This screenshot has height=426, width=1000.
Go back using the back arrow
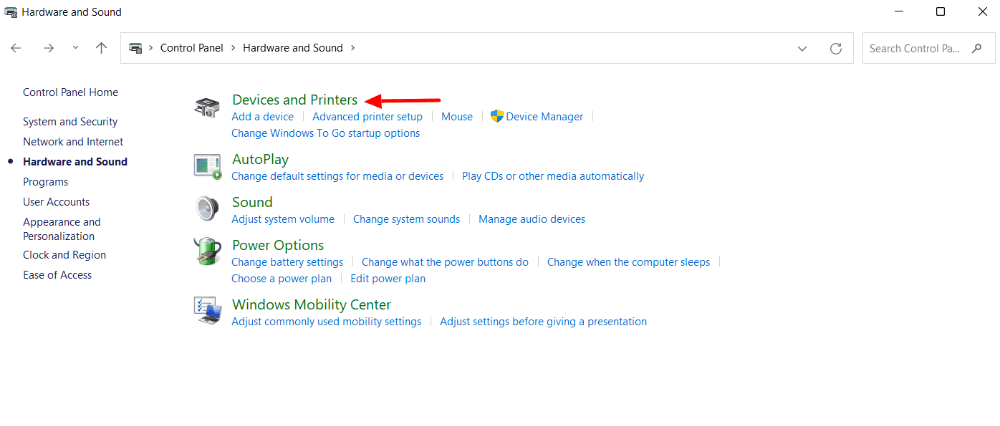coord(16,48)
